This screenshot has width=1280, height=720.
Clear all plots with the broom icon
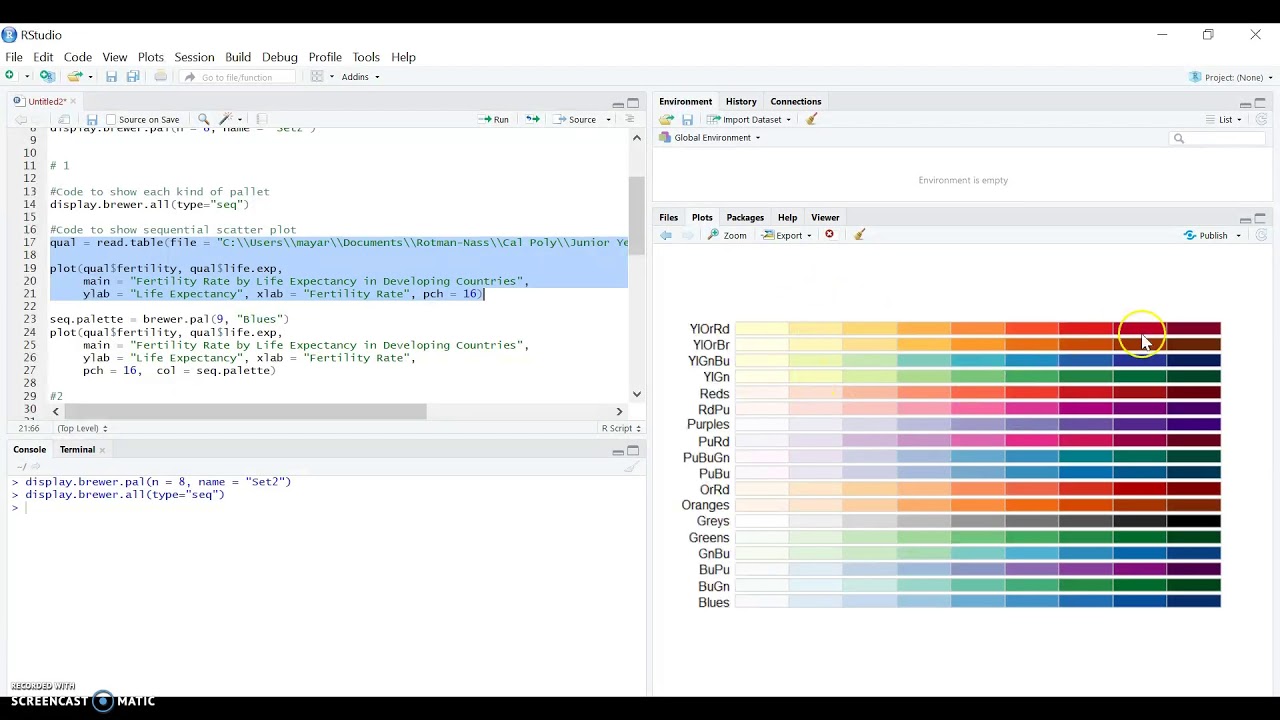859,235
